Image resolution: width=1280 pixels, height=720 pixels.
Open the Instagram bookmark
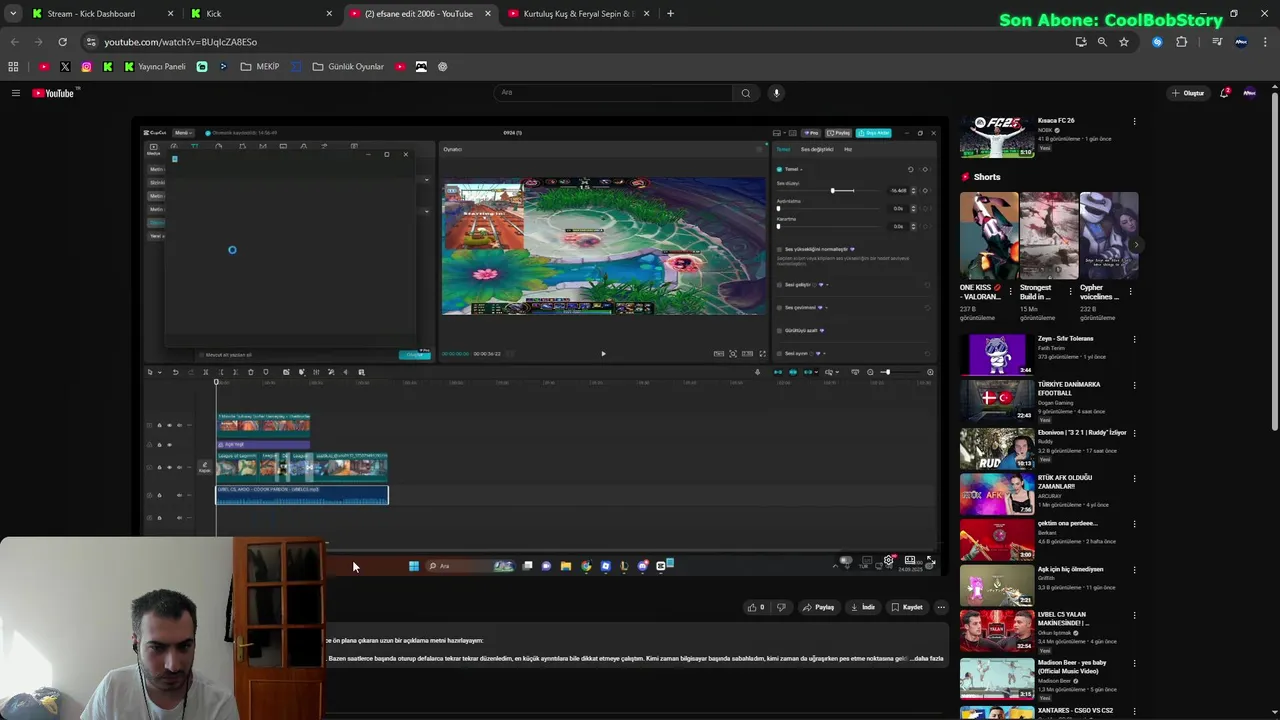tap(86, 67)
